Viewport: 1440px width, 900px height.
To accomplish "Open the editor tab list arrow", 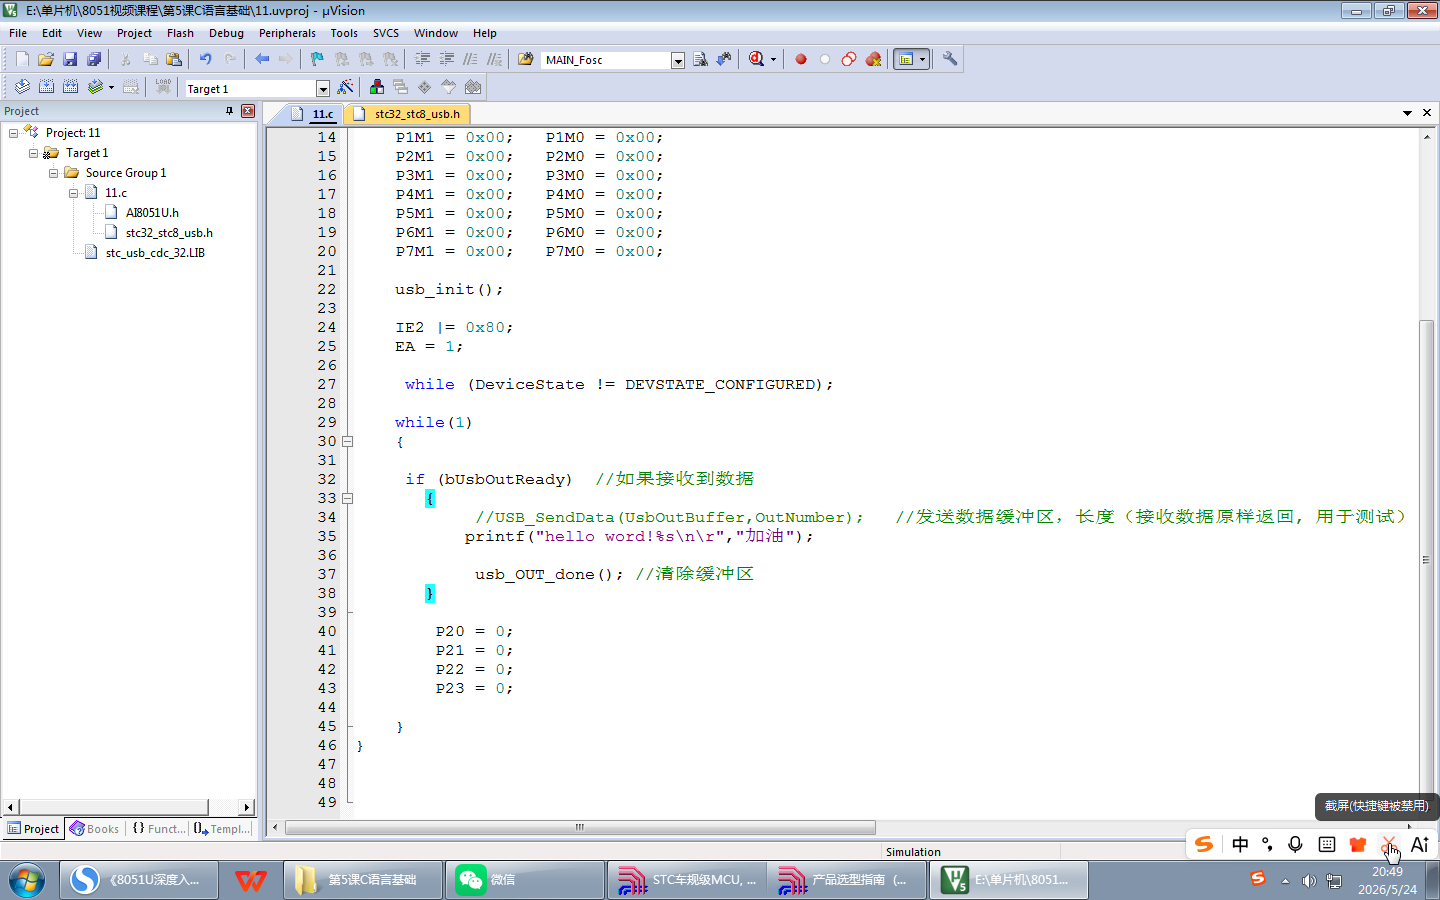I will tap(1407, 113).
